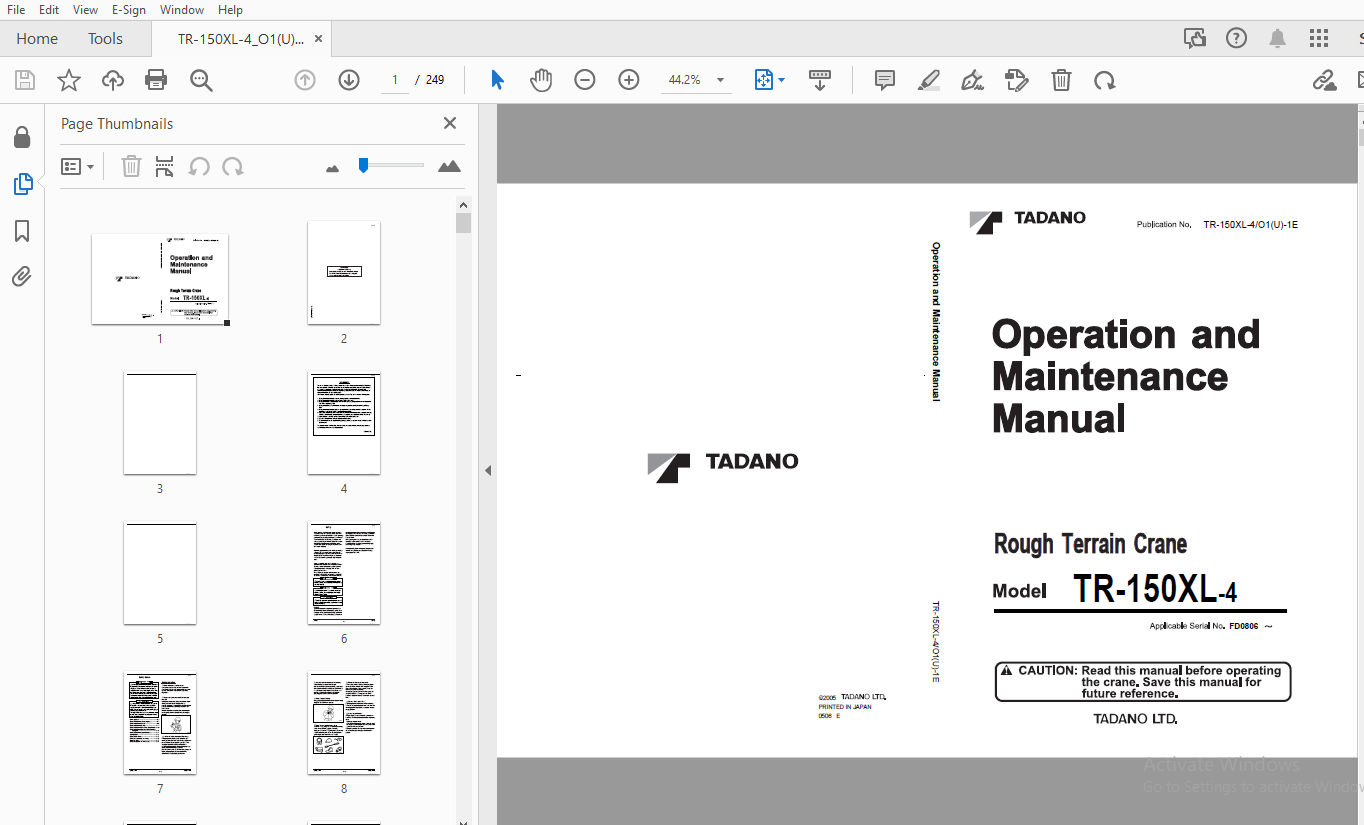Screen dimensions: 1364x825
Task: Open the File menu
Action: click(x=16, y=9)
